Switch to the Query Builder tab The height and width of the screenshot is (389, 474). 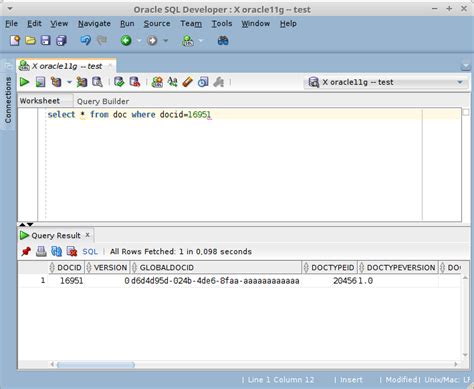coord(103,101)
